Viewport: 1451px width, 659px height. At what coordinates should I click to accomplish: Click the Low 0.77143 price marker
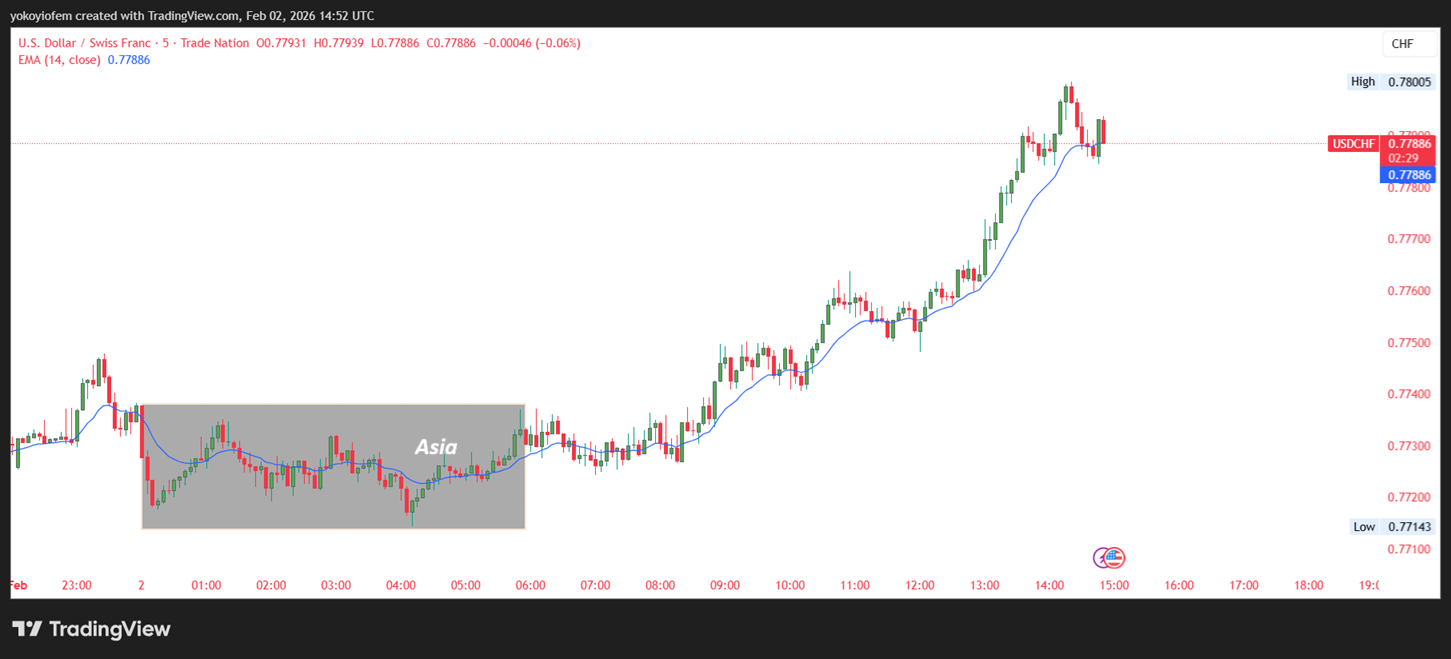[1391, 527]
